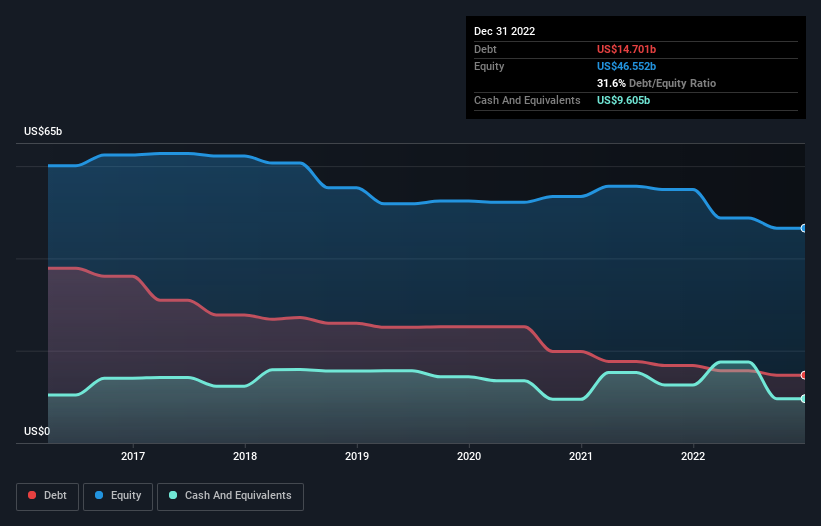
Task: Click the US$65b y-axis label
Action: 43,131
